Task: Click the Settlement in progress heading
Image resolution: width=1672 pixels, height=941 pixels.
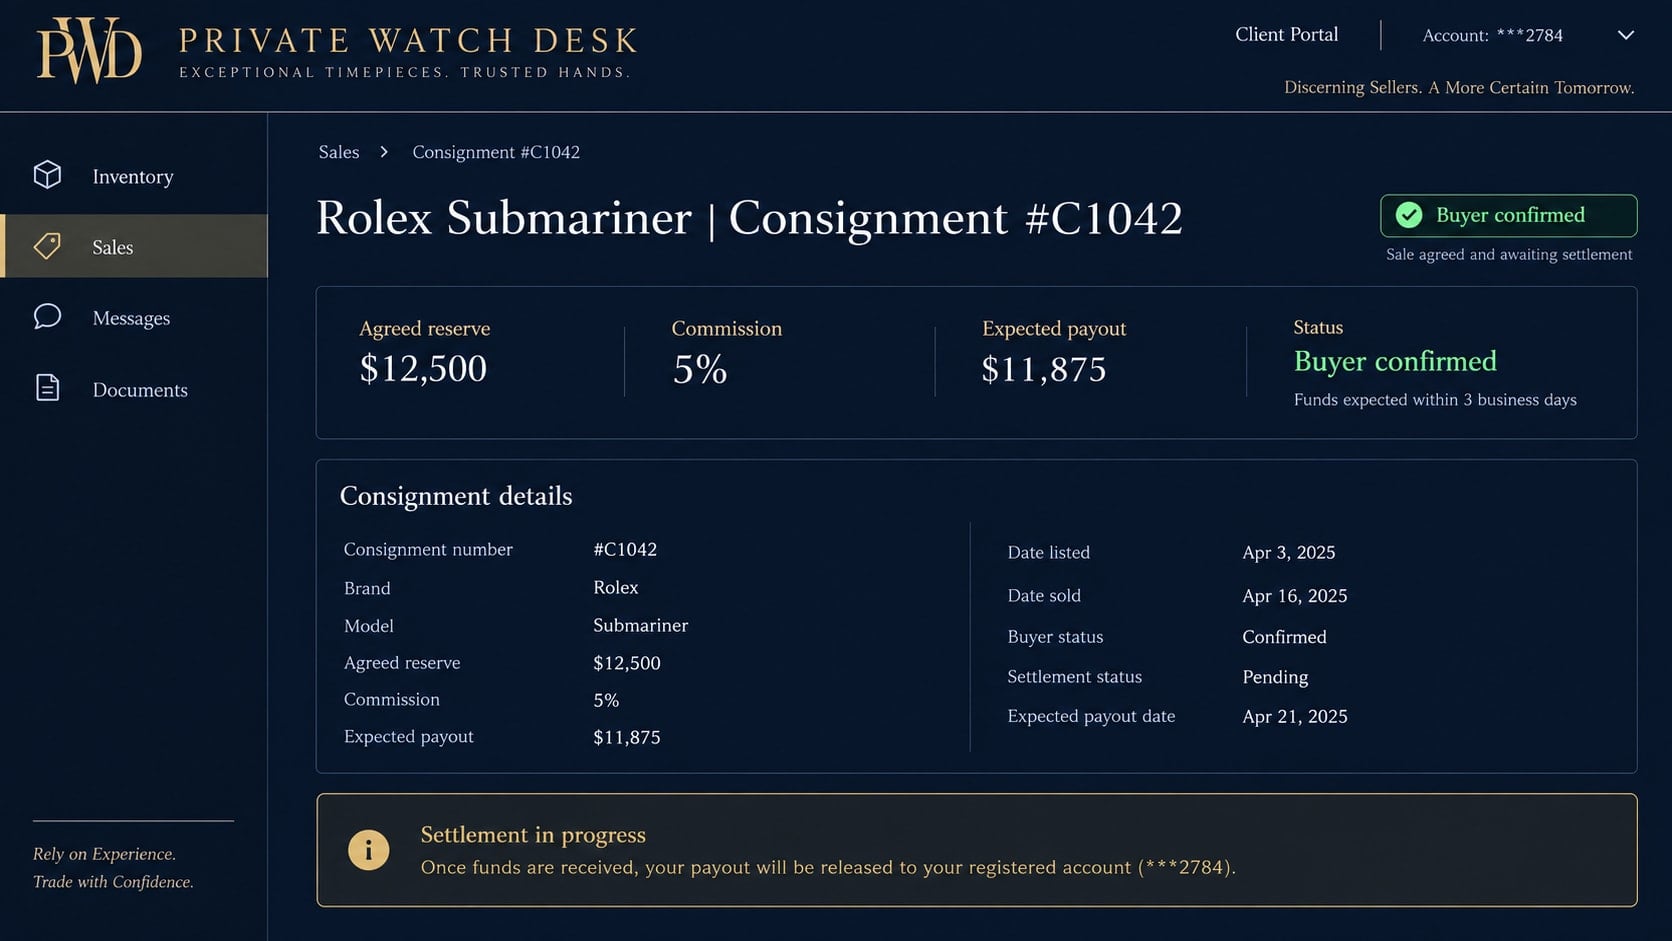Action: pos(533,835)
